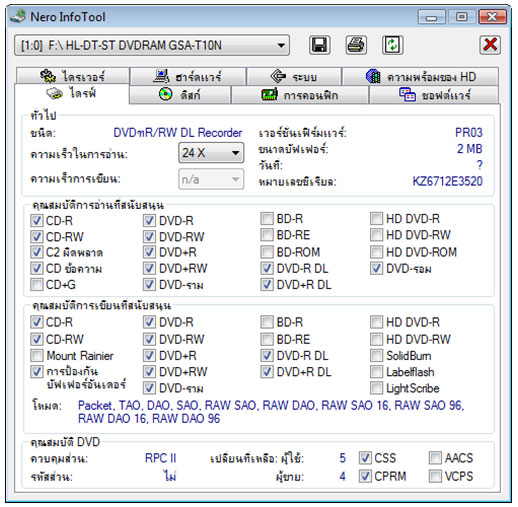This screenshot has height=507, width=518.
Task: Toggle the CPRM checkbox
Action: [365, 476]
